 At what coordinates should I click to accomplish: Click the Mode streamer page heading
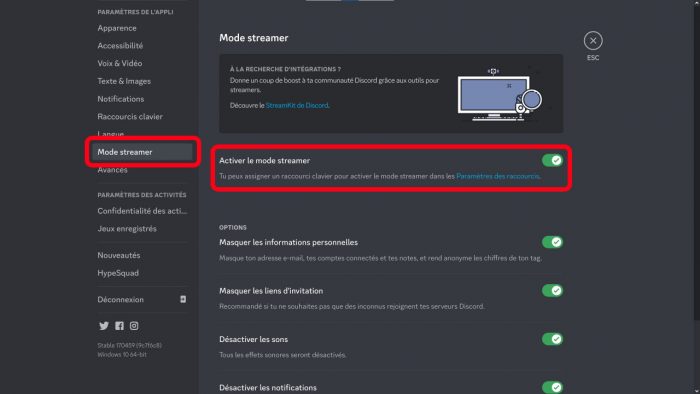point(254,38)
